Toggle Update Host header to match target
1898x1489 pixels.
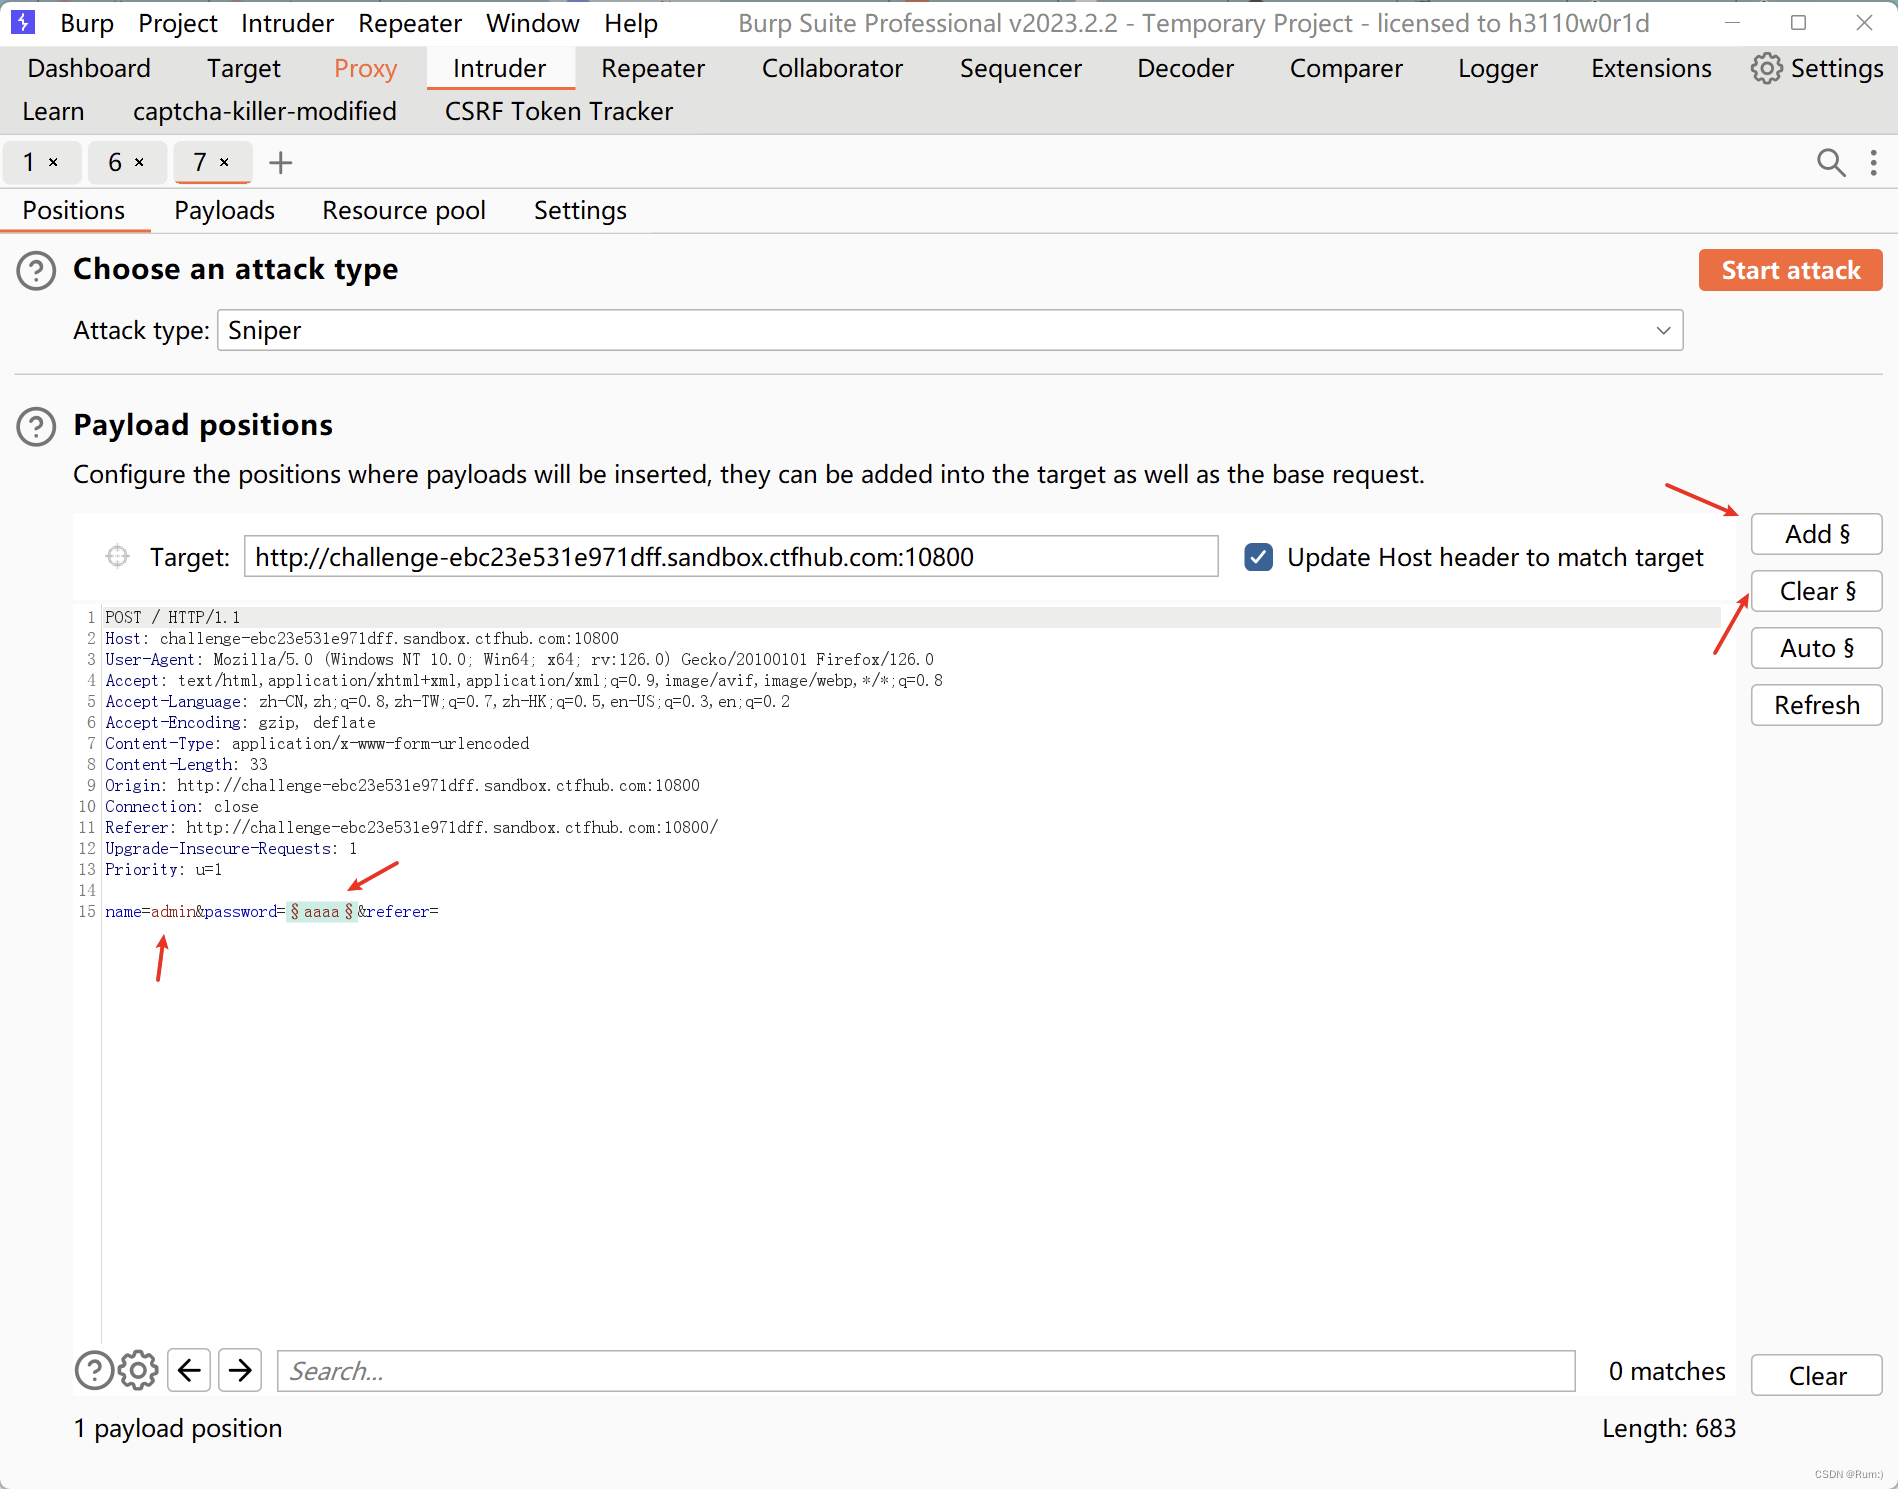[1259, 557]
